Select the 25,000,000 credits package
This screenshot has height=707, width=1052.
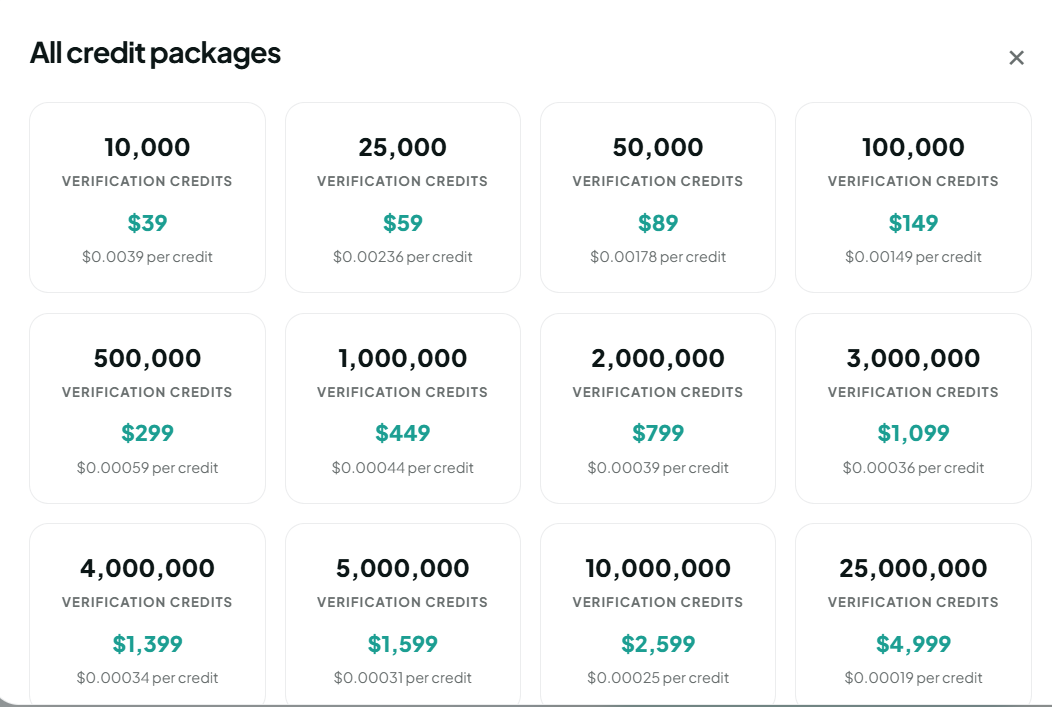click(x=913, y=614)
